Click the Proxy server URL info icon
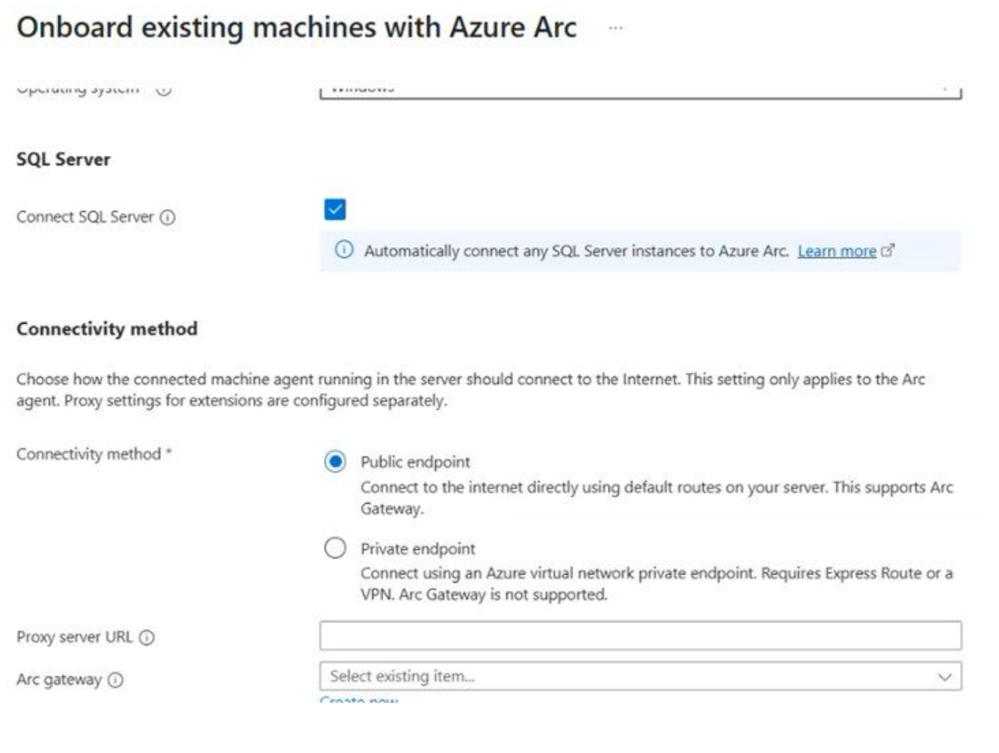 pyautogui.click(x=147, y=638)
